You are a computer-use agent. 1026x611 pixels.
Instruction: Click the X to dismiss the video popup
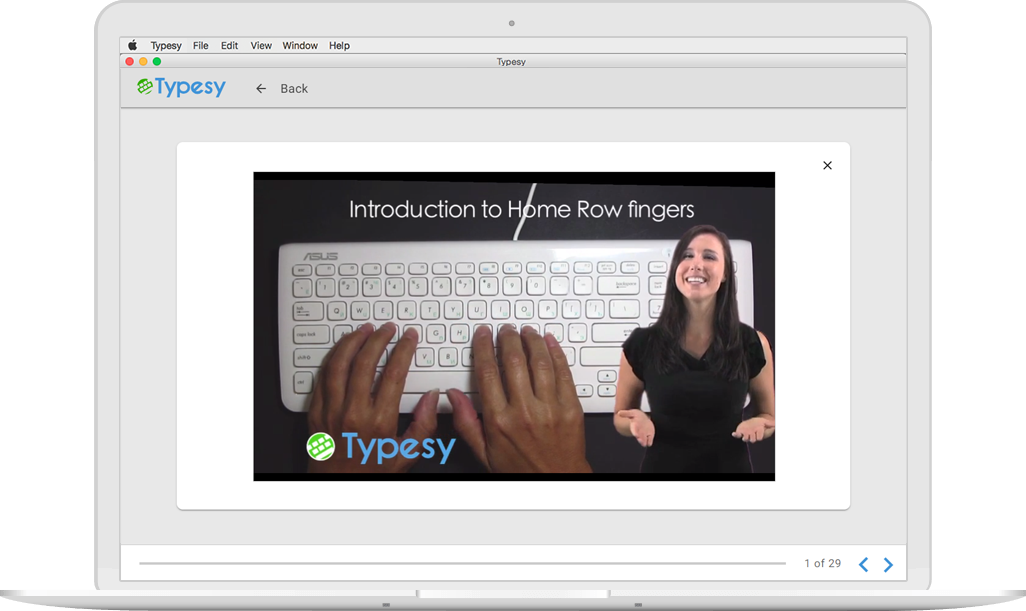click(x=827, y=165)
